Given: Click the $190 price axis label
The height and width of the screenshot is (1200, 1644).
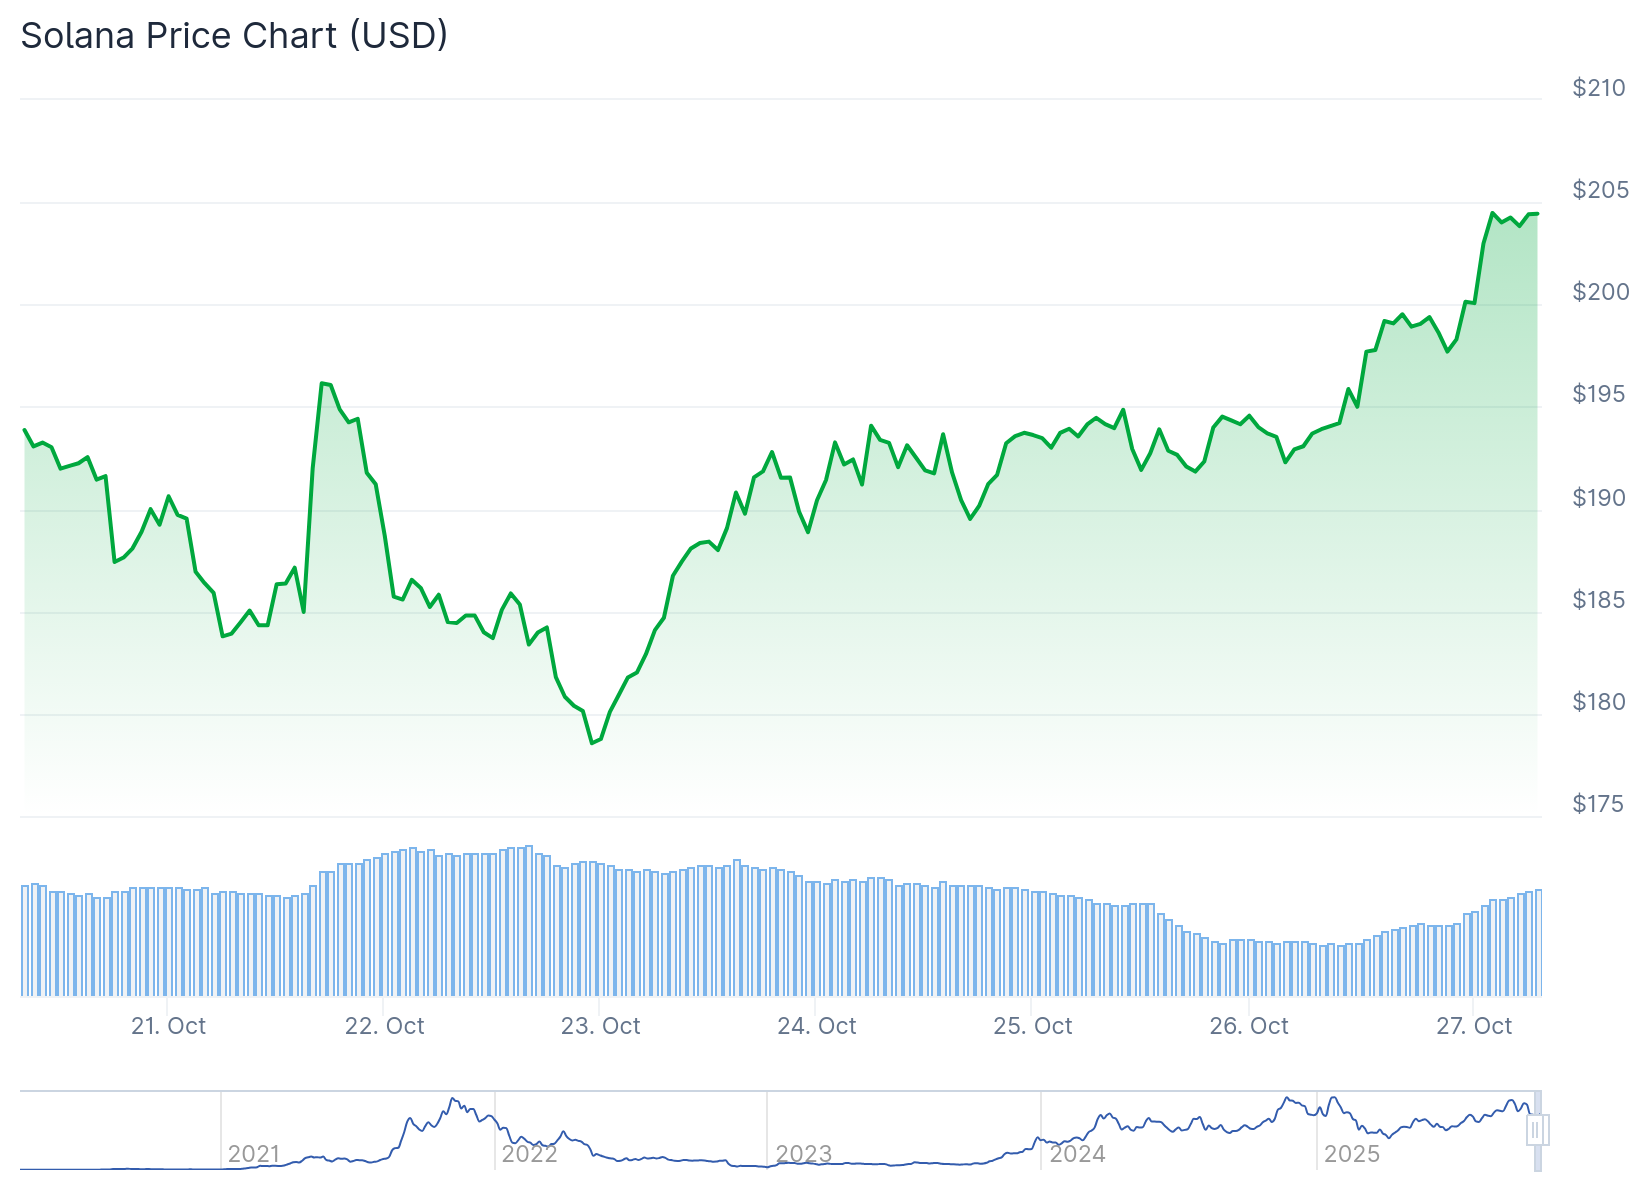Looking at the screenshot, I should pos(1599,498).
